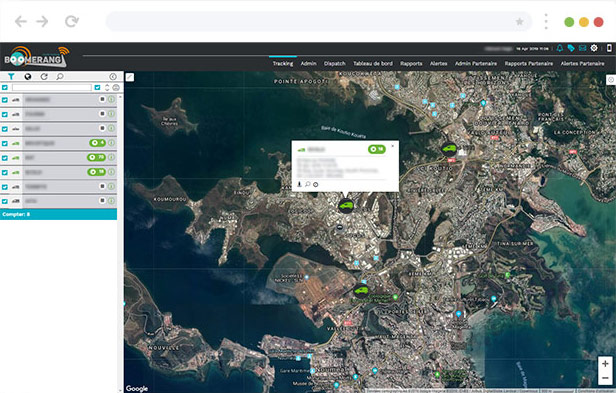Click the NOUVILLE map label
616x393 pixels.
(x=164, y=348)
